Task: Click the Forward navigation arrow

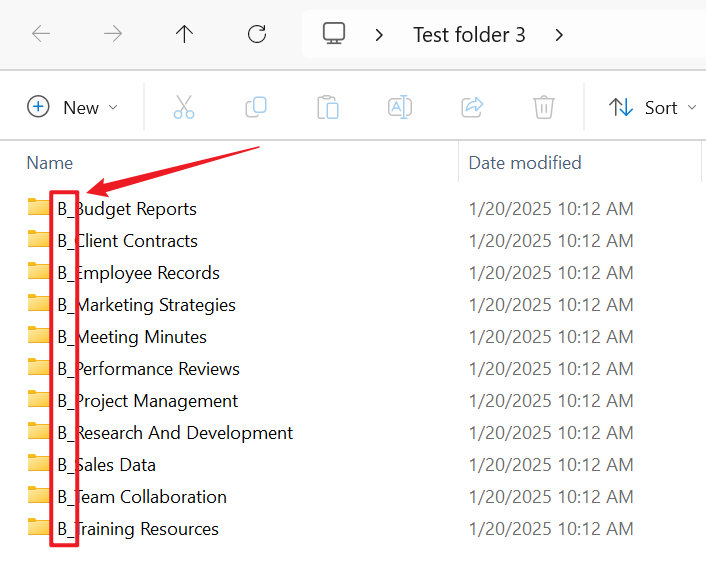Action: pos(113,34)
